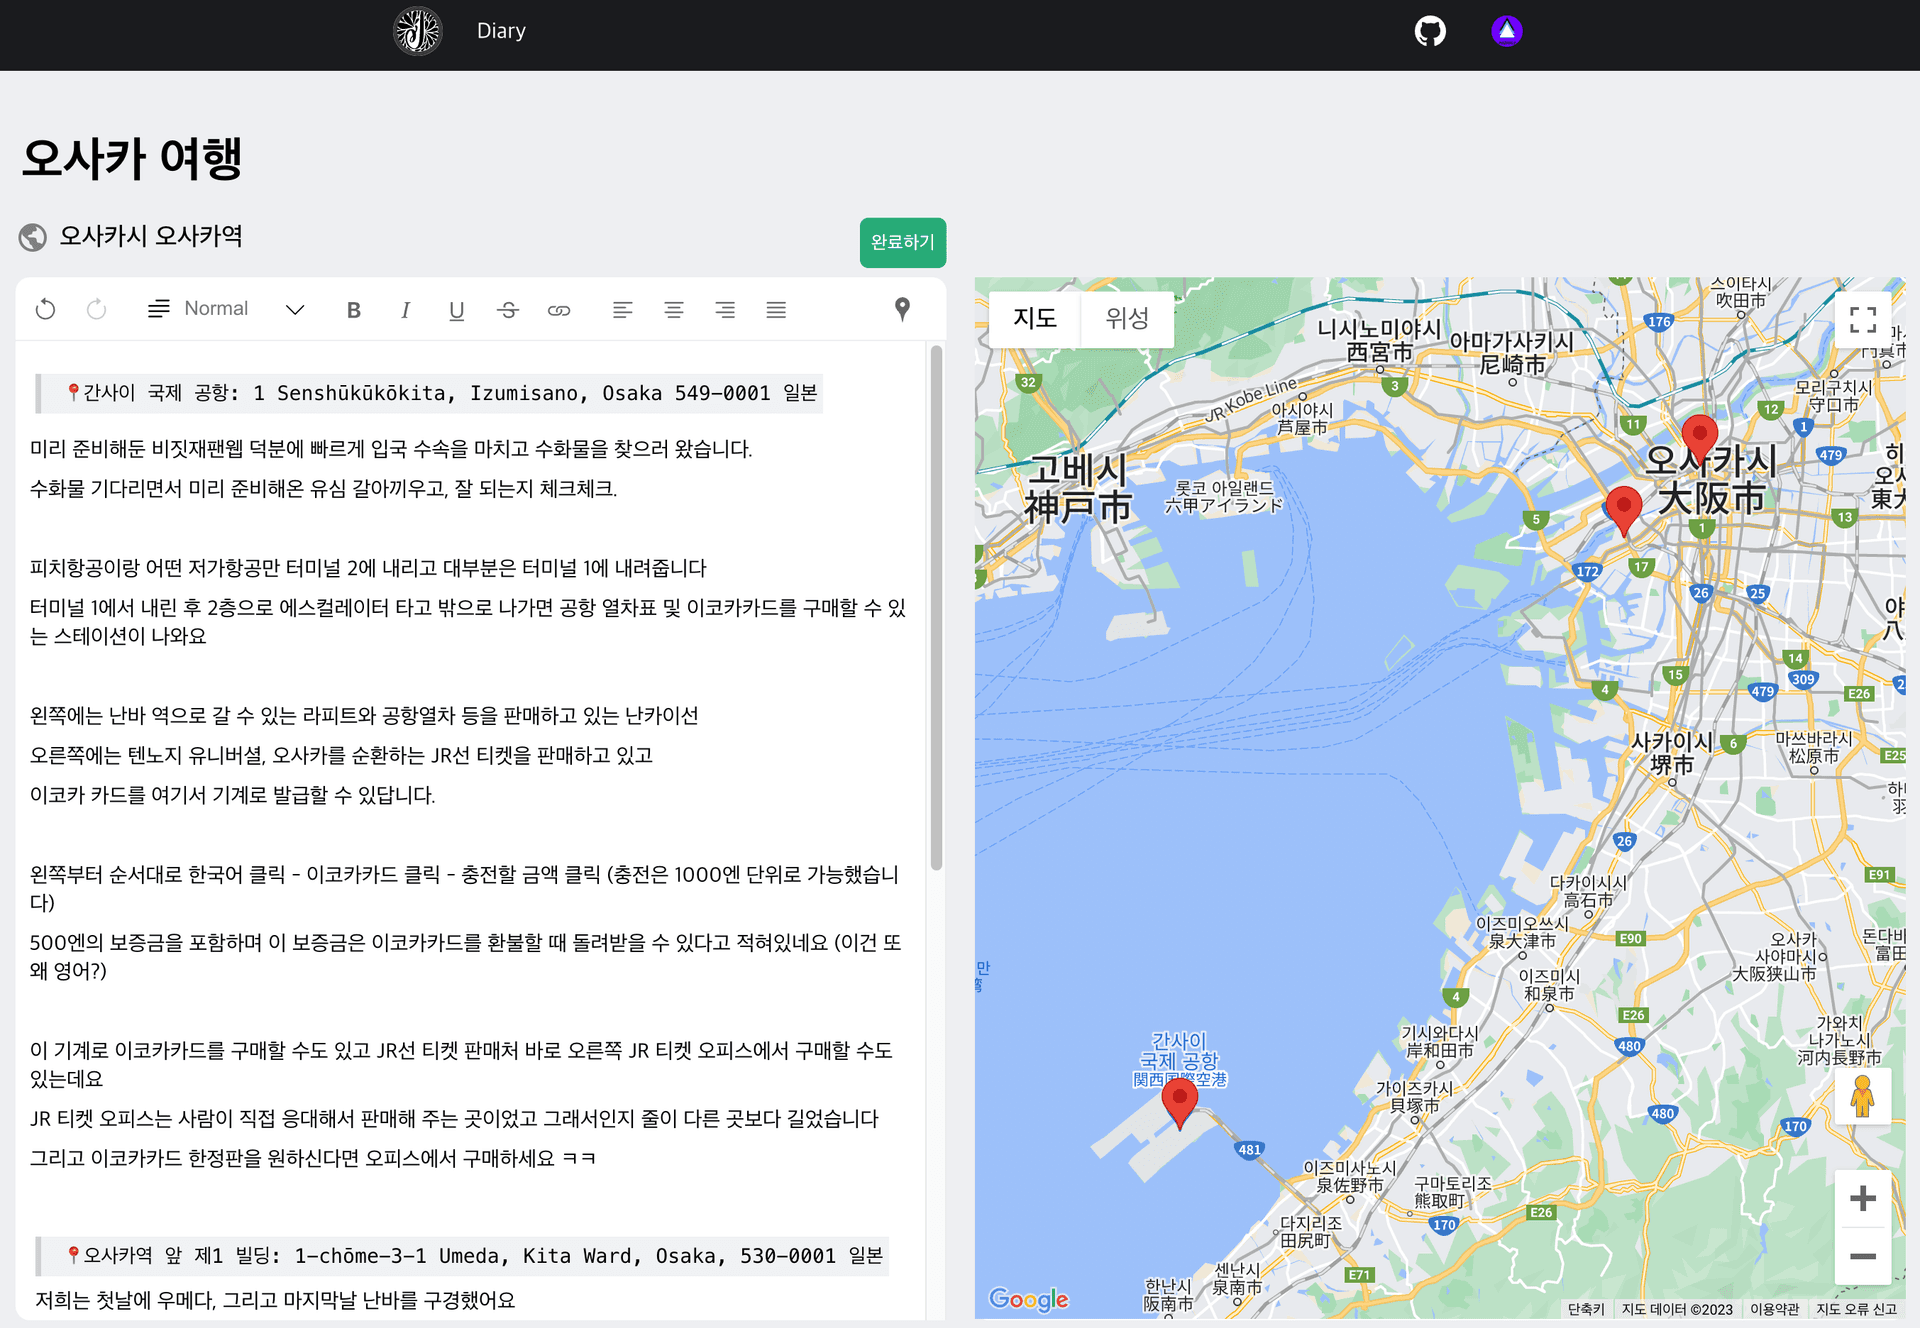Expand the heading size chevron
1920x1328 pixels.
pos(294,309)
